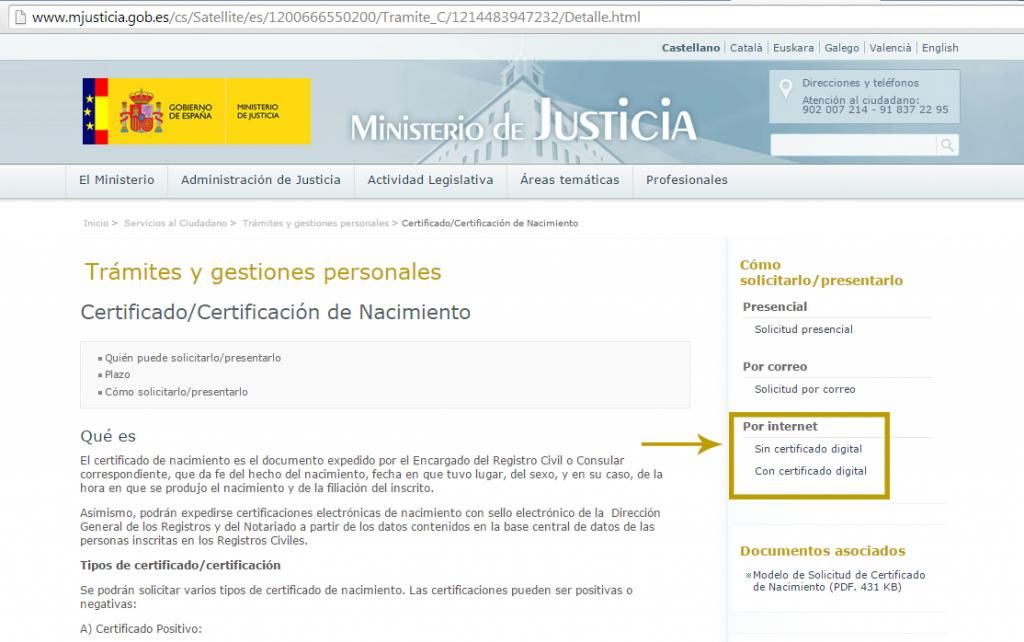The image size is (1024, 642).
Task: Click the Ministerio de Justicia yellow logo
Action: pyautogui.click(x=268, y=111)
